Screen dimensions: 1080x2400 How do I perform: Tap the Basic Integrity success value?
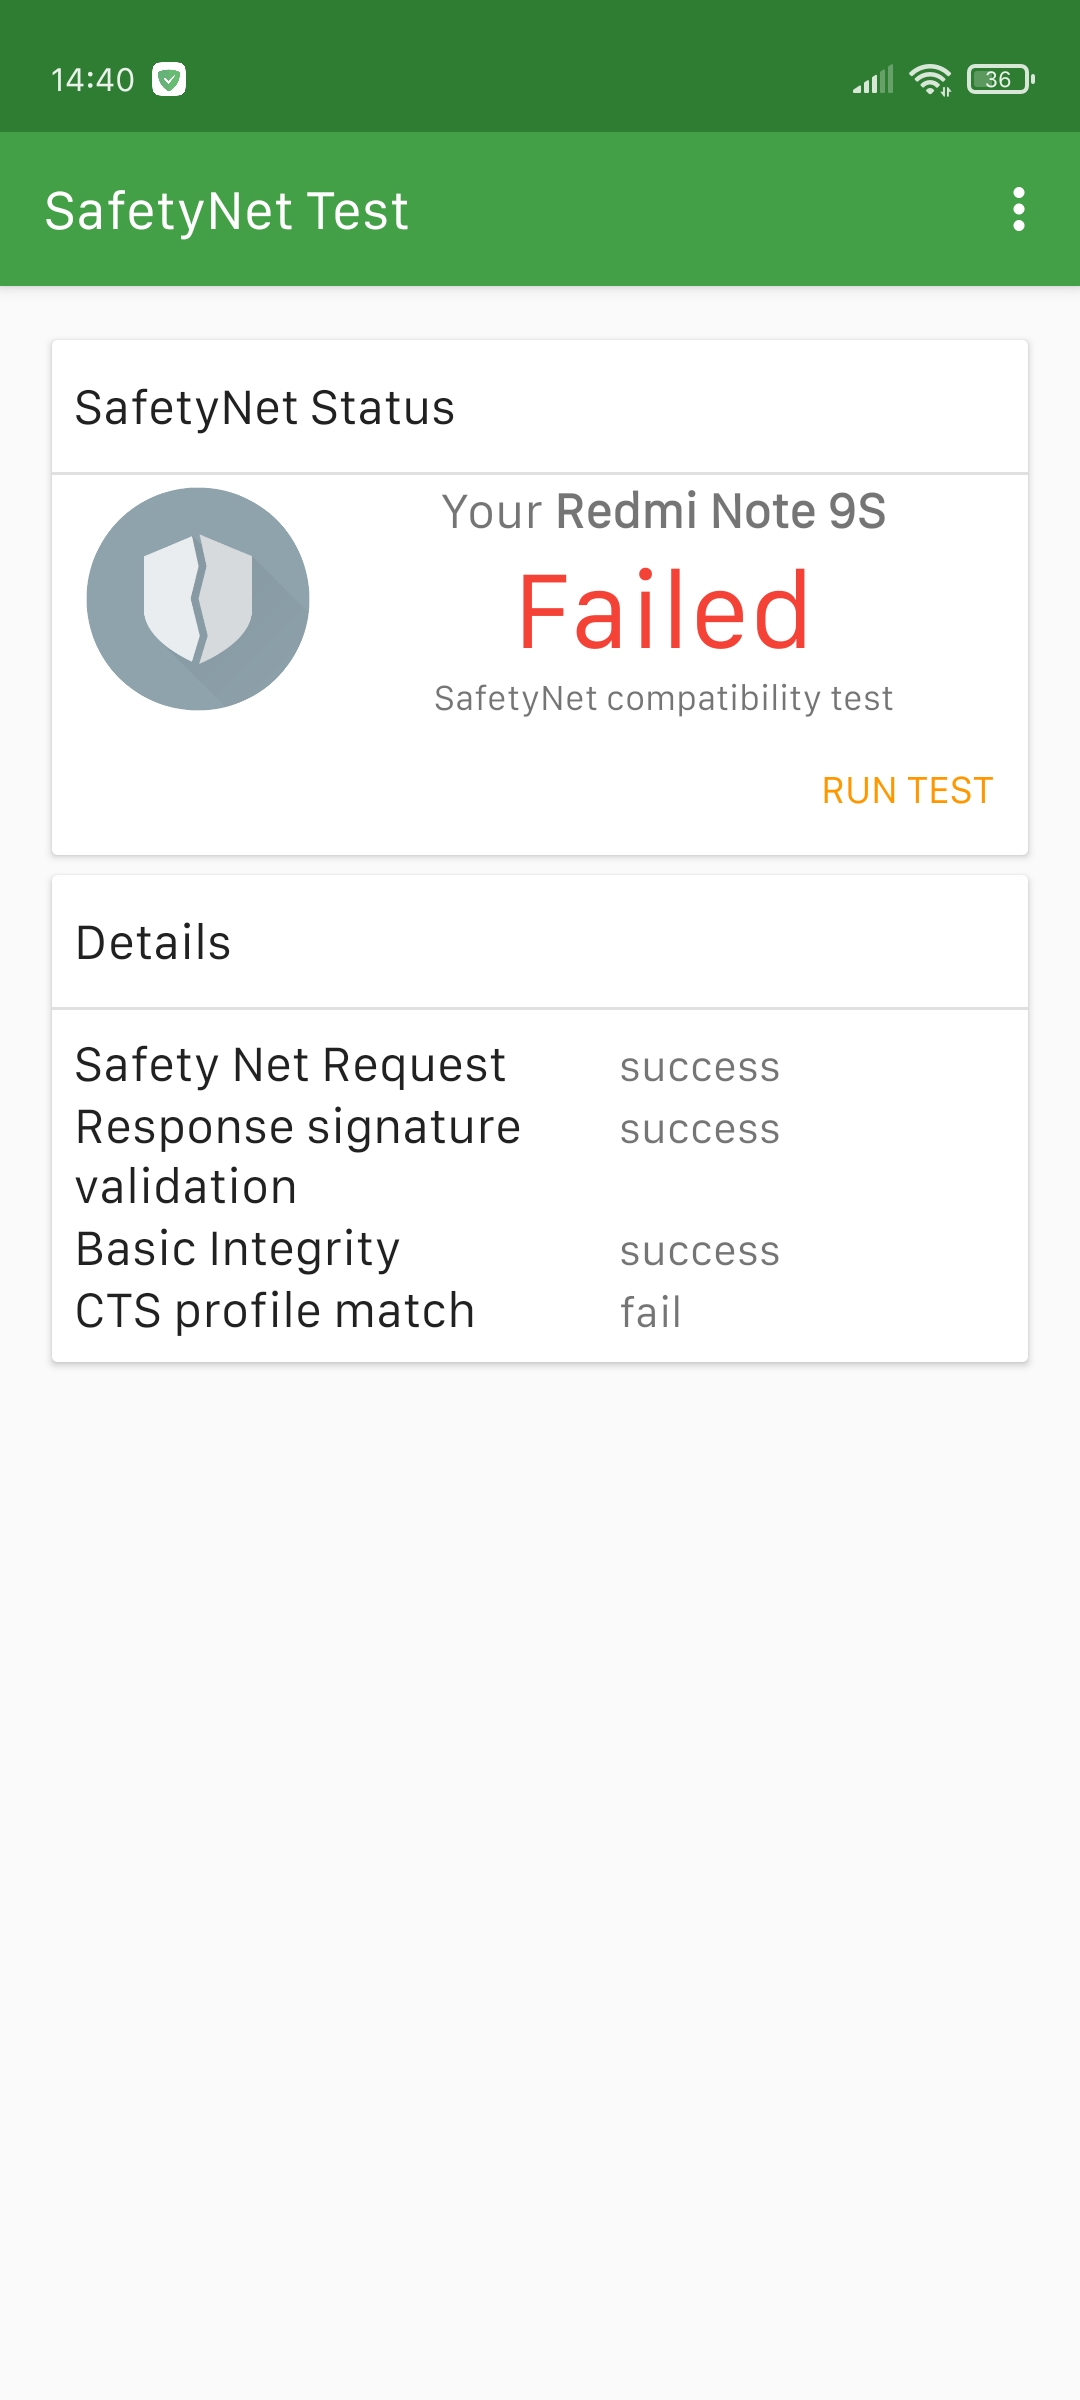(700, 1251)
